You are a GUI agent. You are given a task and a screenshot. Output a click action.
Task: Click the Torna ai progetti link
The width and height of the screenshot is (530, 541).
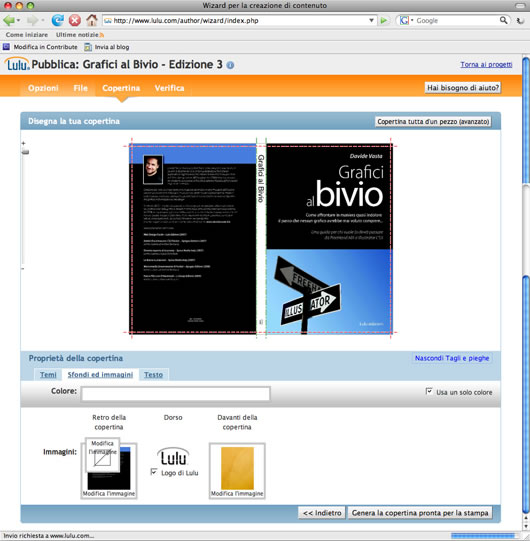(x=486, y=65)
